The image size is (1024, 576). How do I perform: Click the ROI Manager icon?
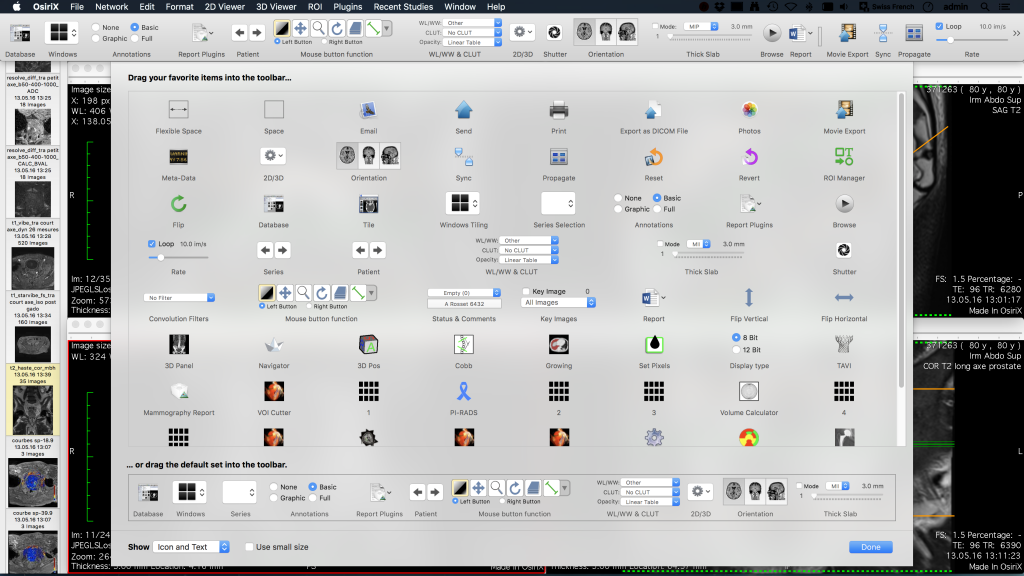(844, 156)
